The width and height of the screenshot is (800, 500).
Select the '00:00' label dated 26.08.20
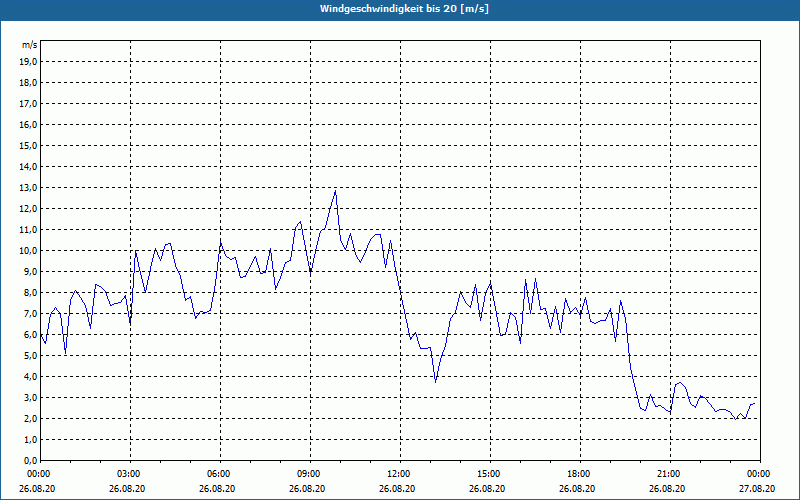(38, 474)
